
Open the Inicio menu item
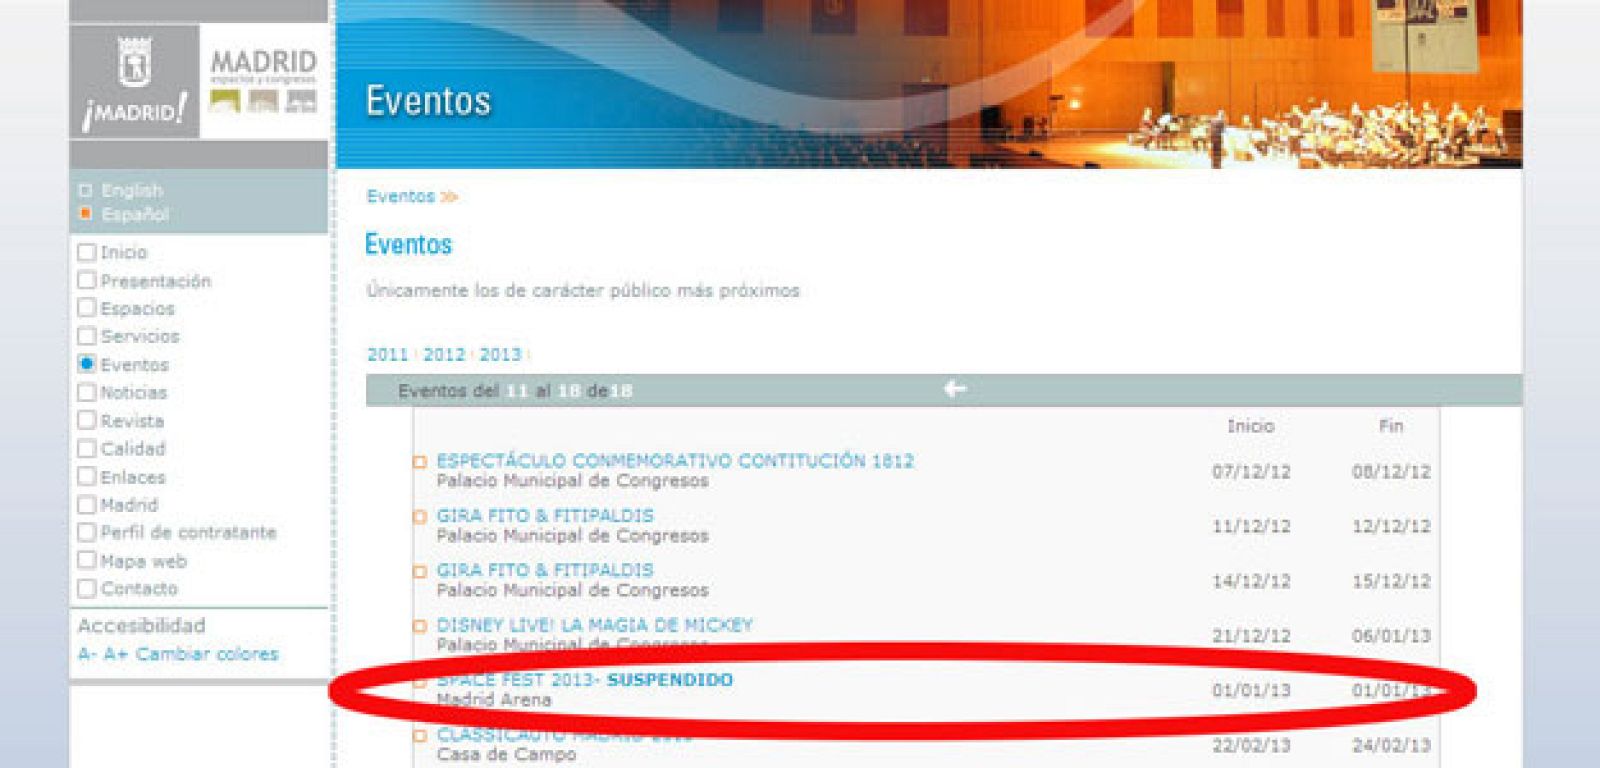123,252
